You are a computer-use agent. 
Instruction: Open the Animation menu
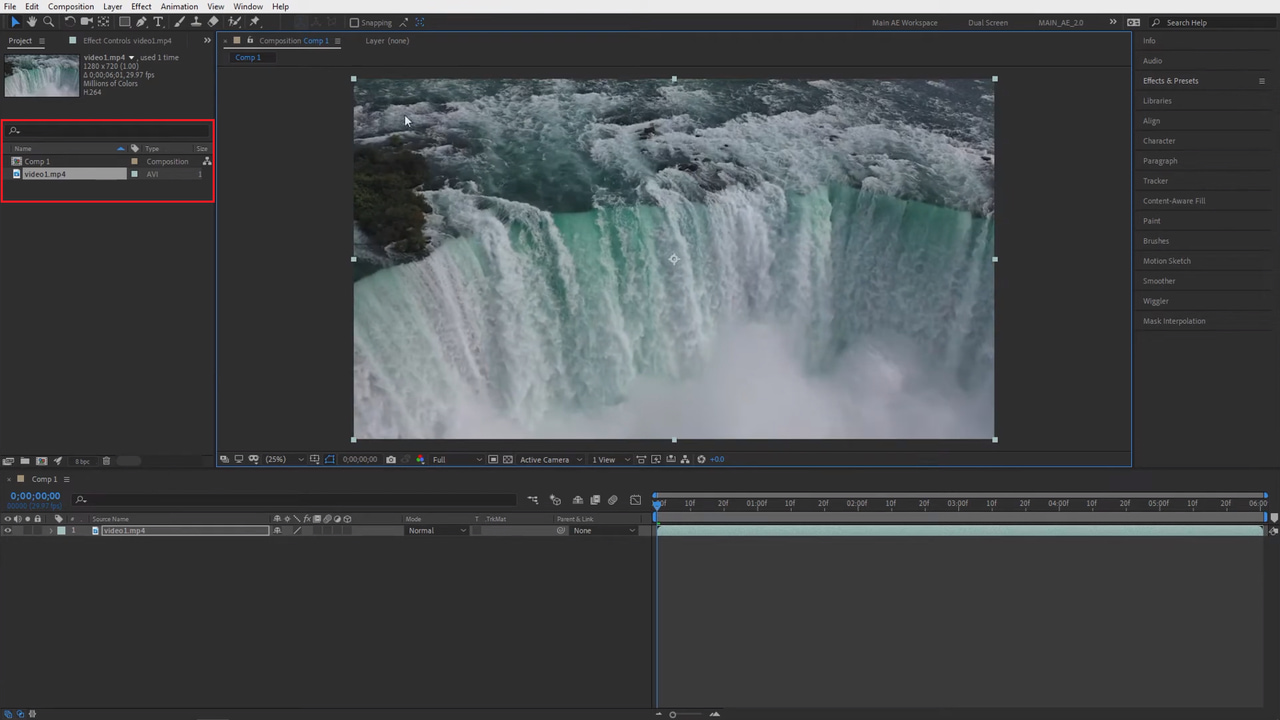point(179,7)
